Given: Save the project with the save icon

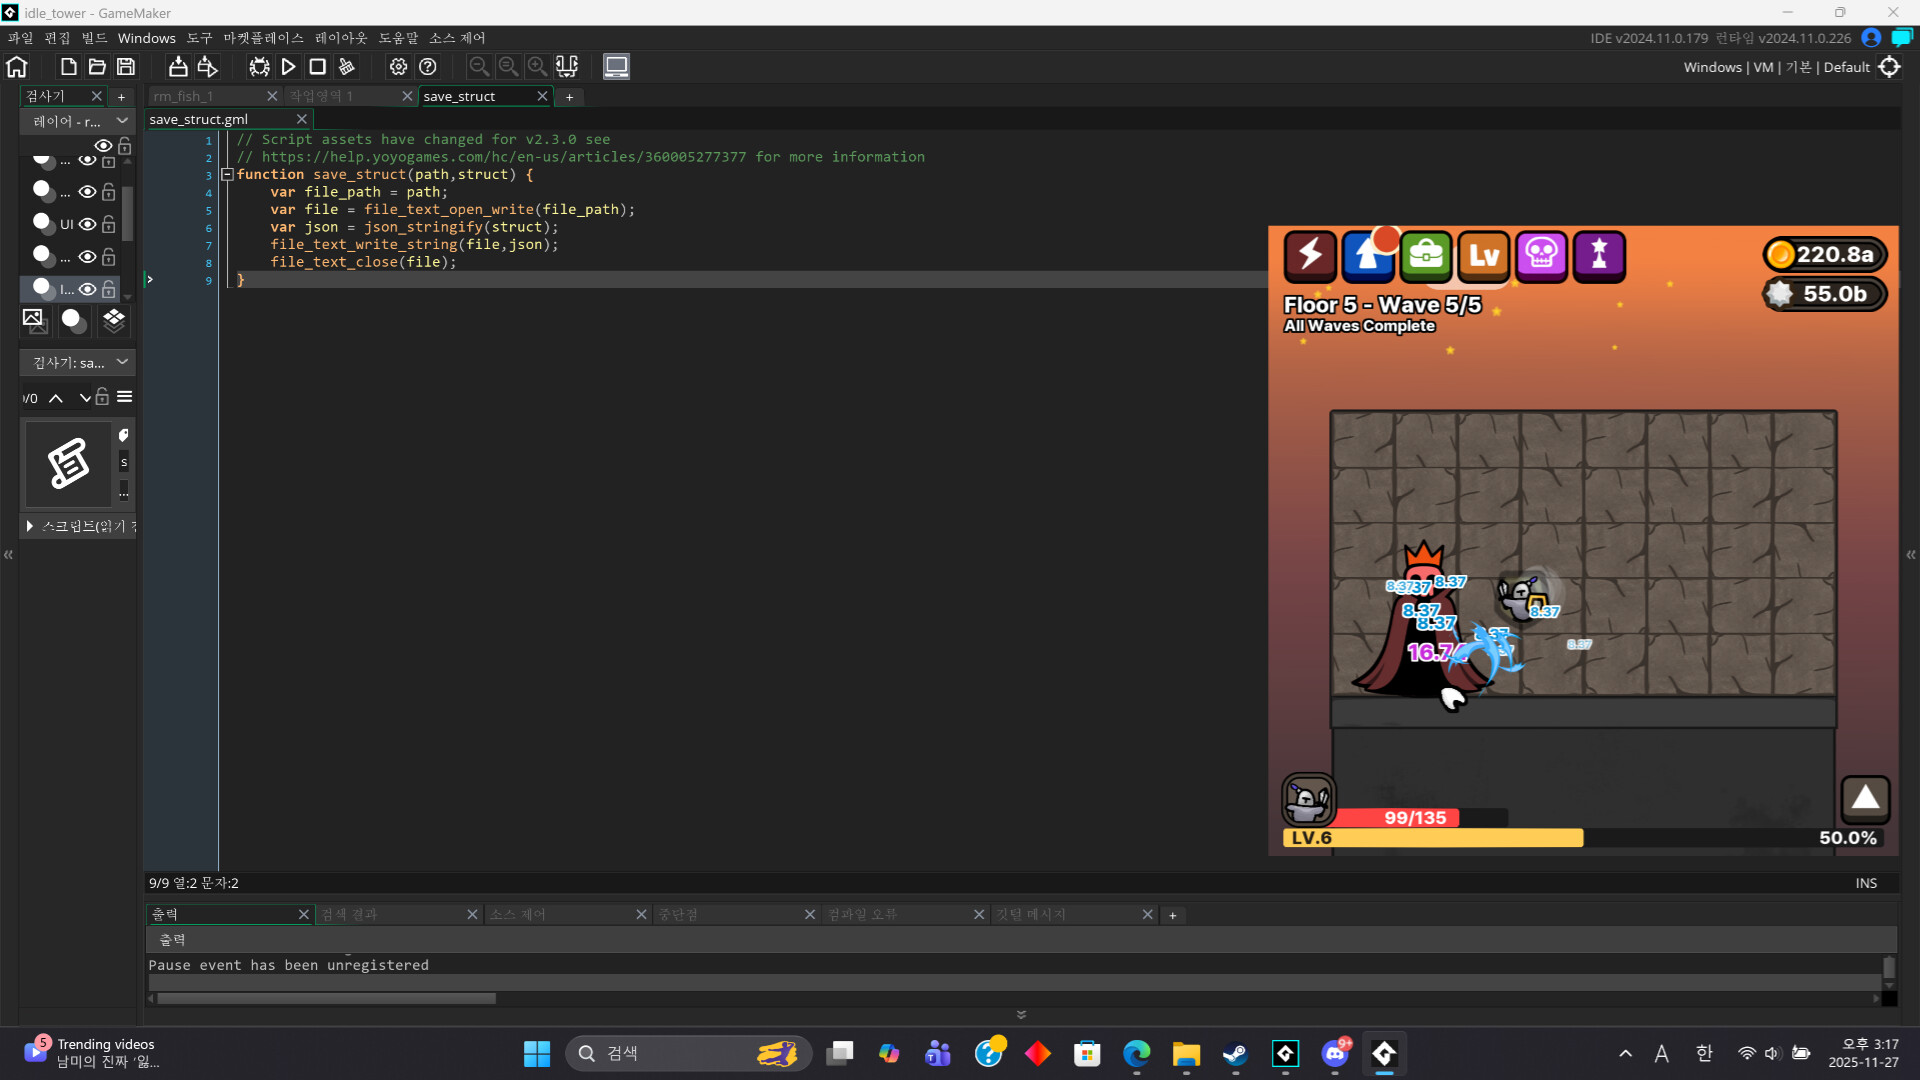Looking at the screenshot, I should click(x=125, y=67).
